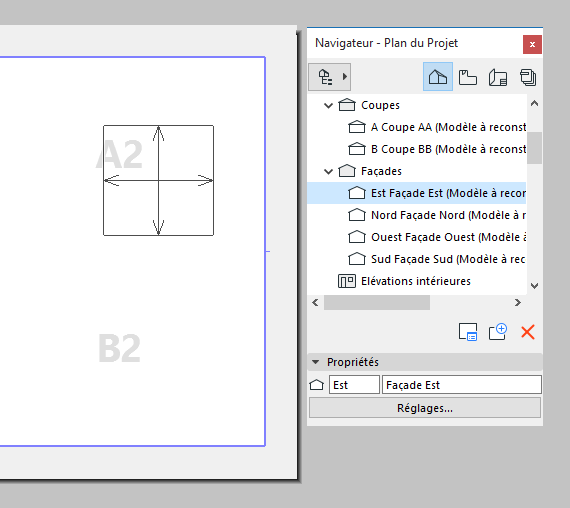Select Ouest Façade Ouest item

[448, 237]
